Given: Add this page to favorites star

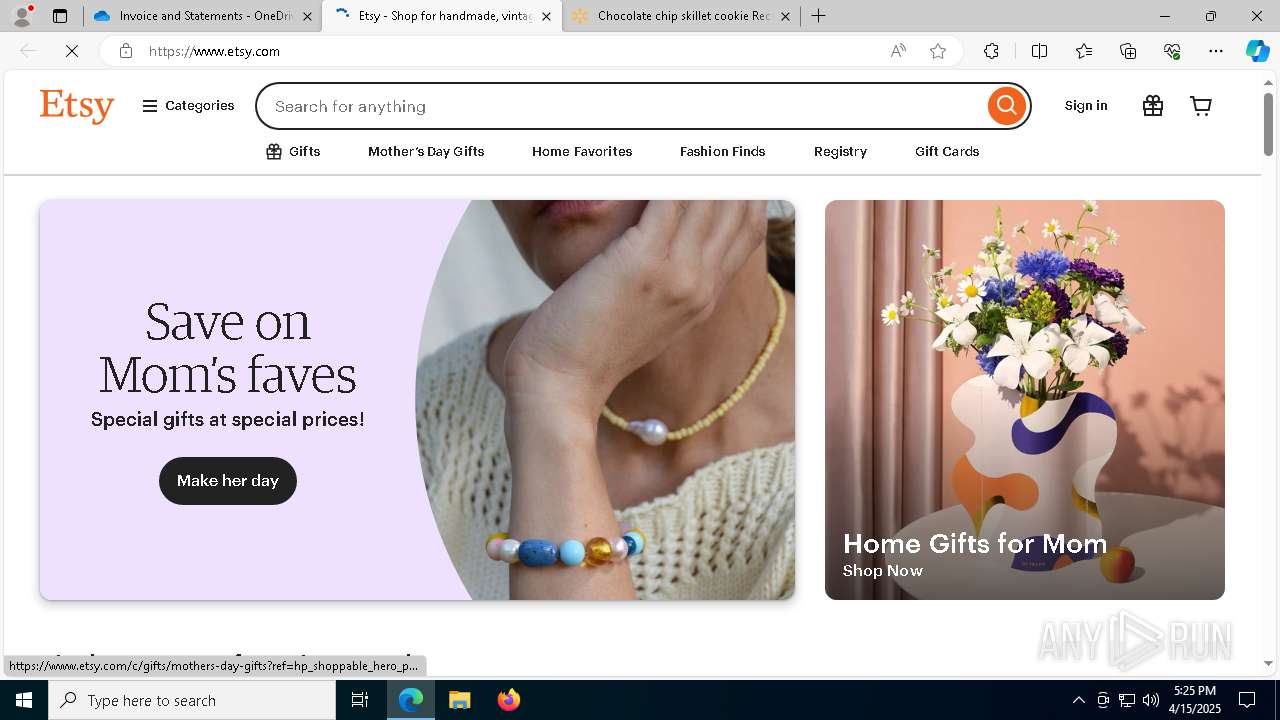Looking at the screenshot, I should (938, 51).
